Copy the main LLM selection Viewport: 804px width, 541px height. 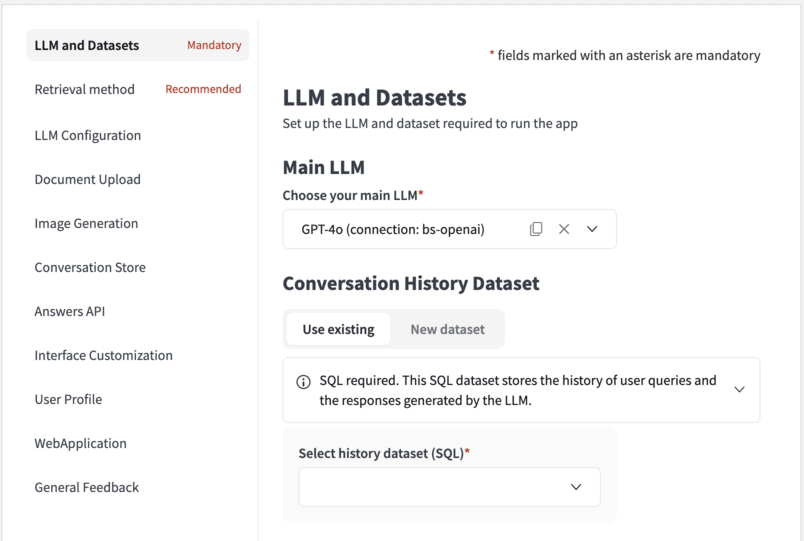(x=536, y=229)
